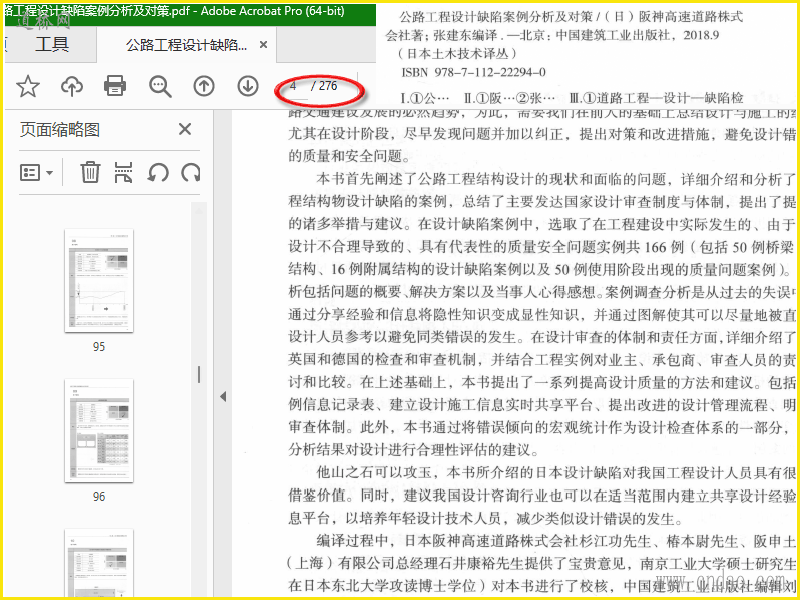Go to previous page with up arrow

coord(204,86)
